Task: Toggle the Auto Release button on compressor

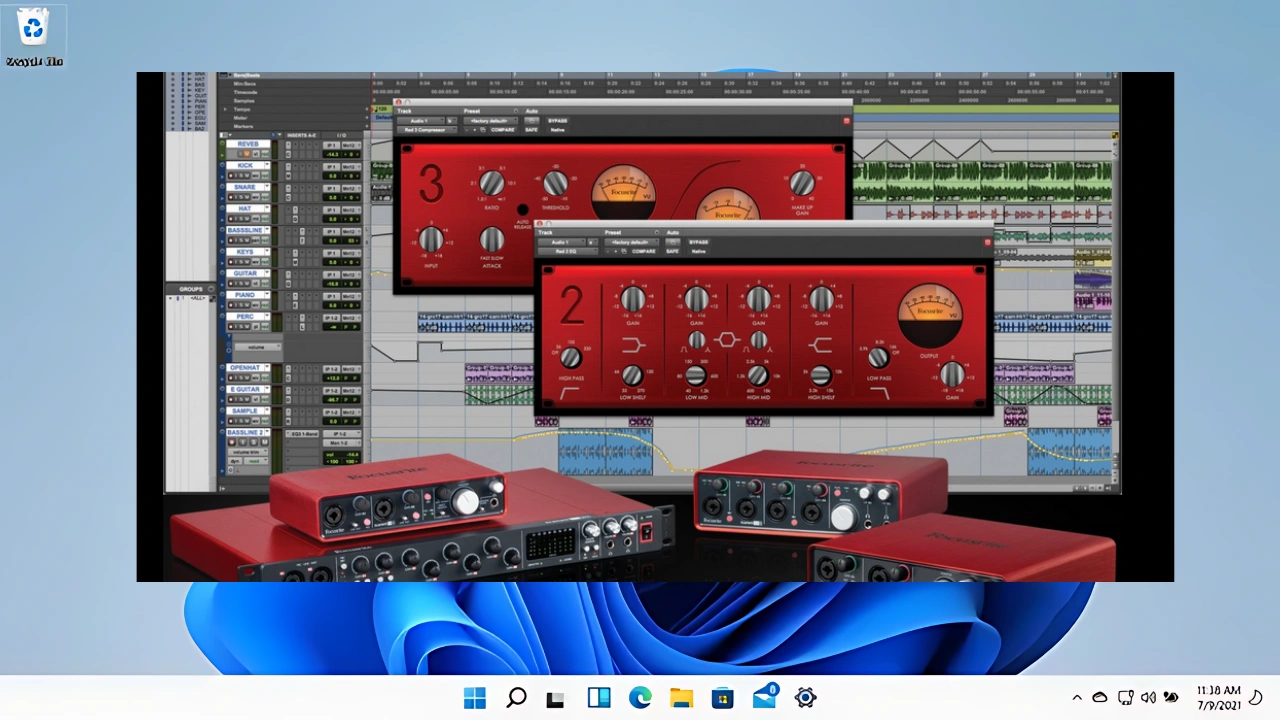Action: click(x=522, y=209)
